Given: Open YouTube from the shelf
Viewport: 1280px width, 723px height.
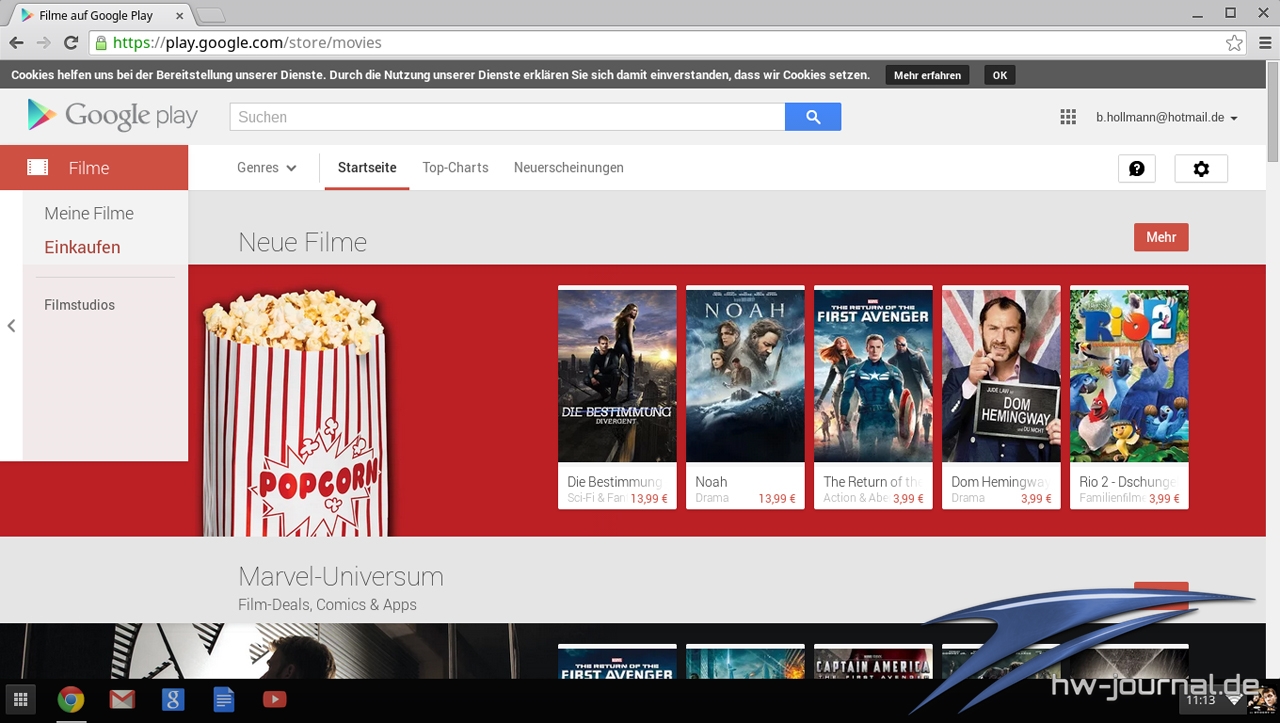Looking at the screenshot, I should pos(275,699).
